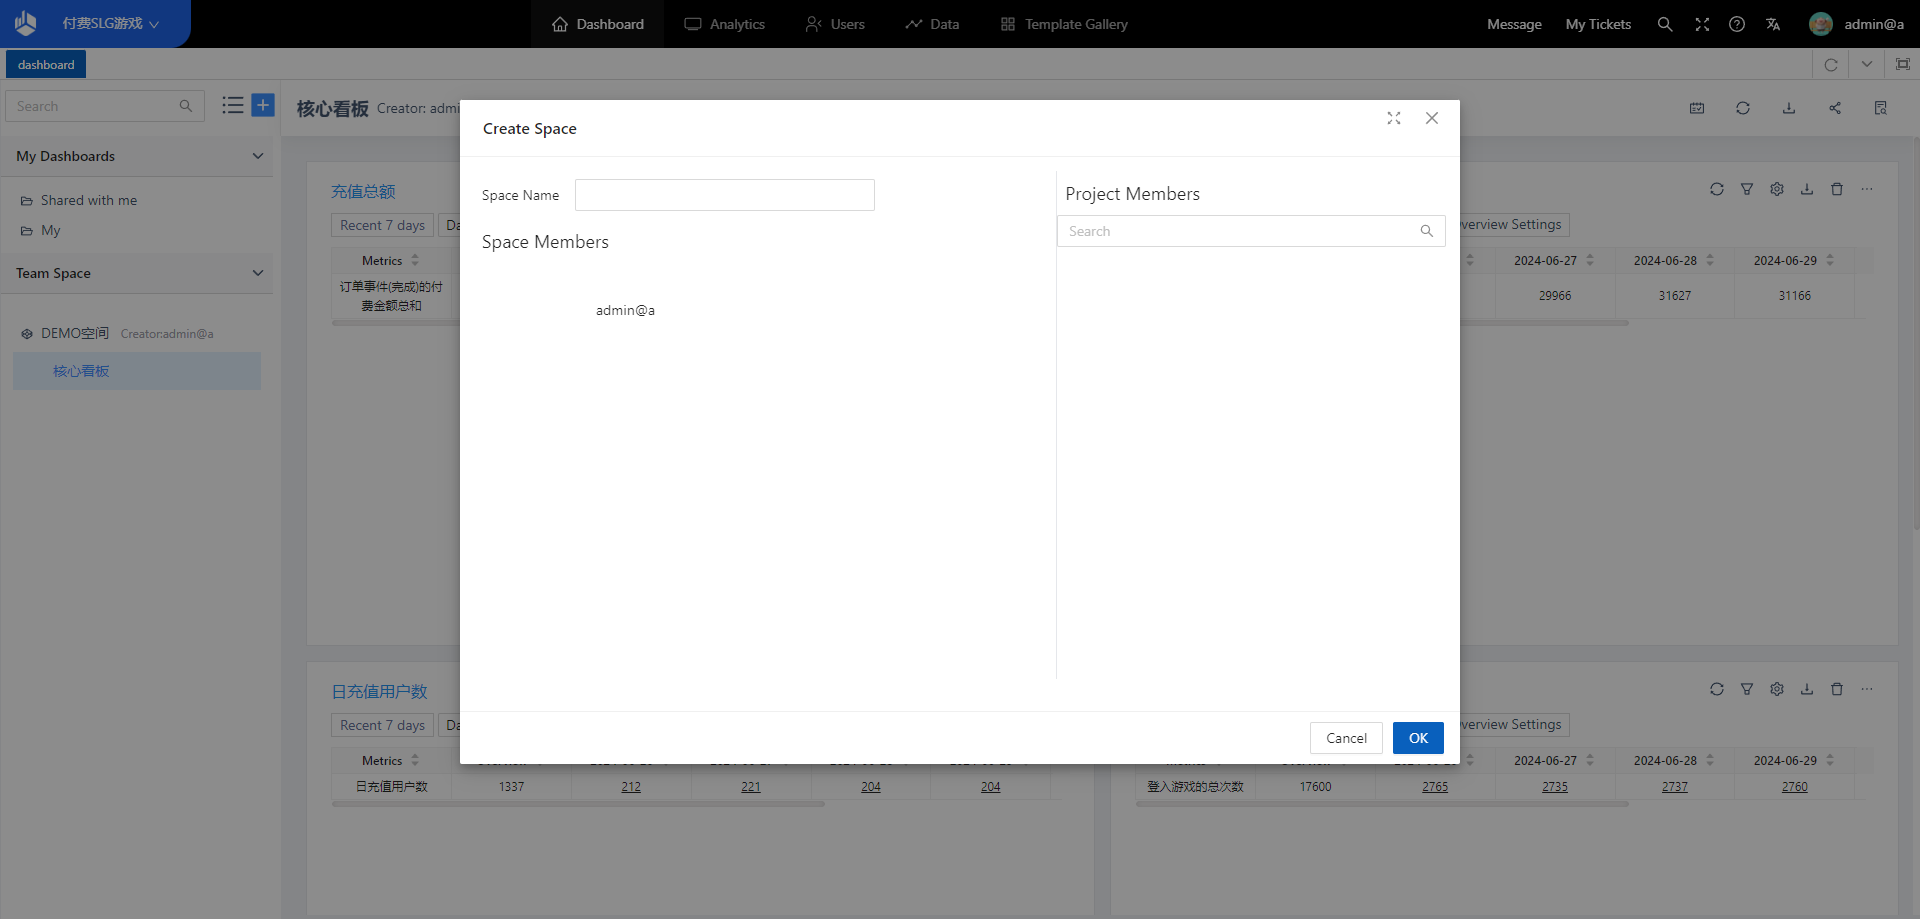Click the blue plus add dashboard icon
Screen dimensions: 1920x919
click(263, 105)
